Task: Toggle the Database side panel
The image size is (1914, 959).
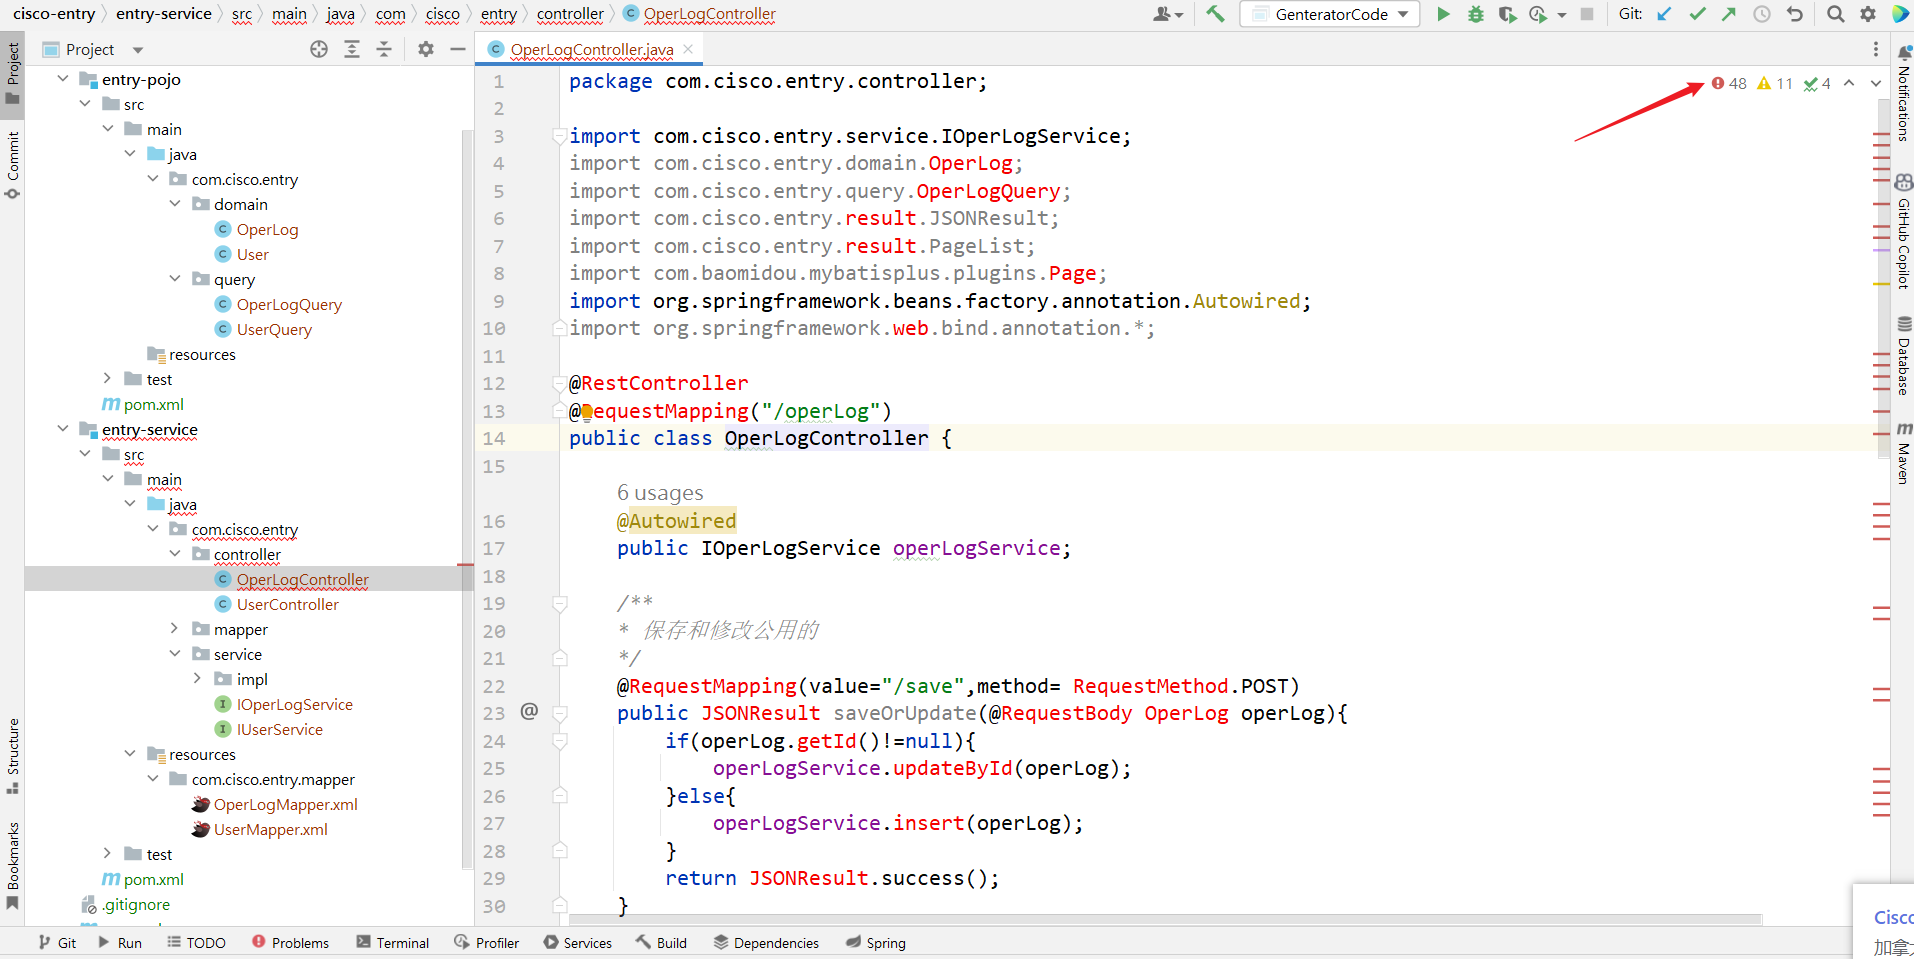Action: click(x=1903, y=356)
